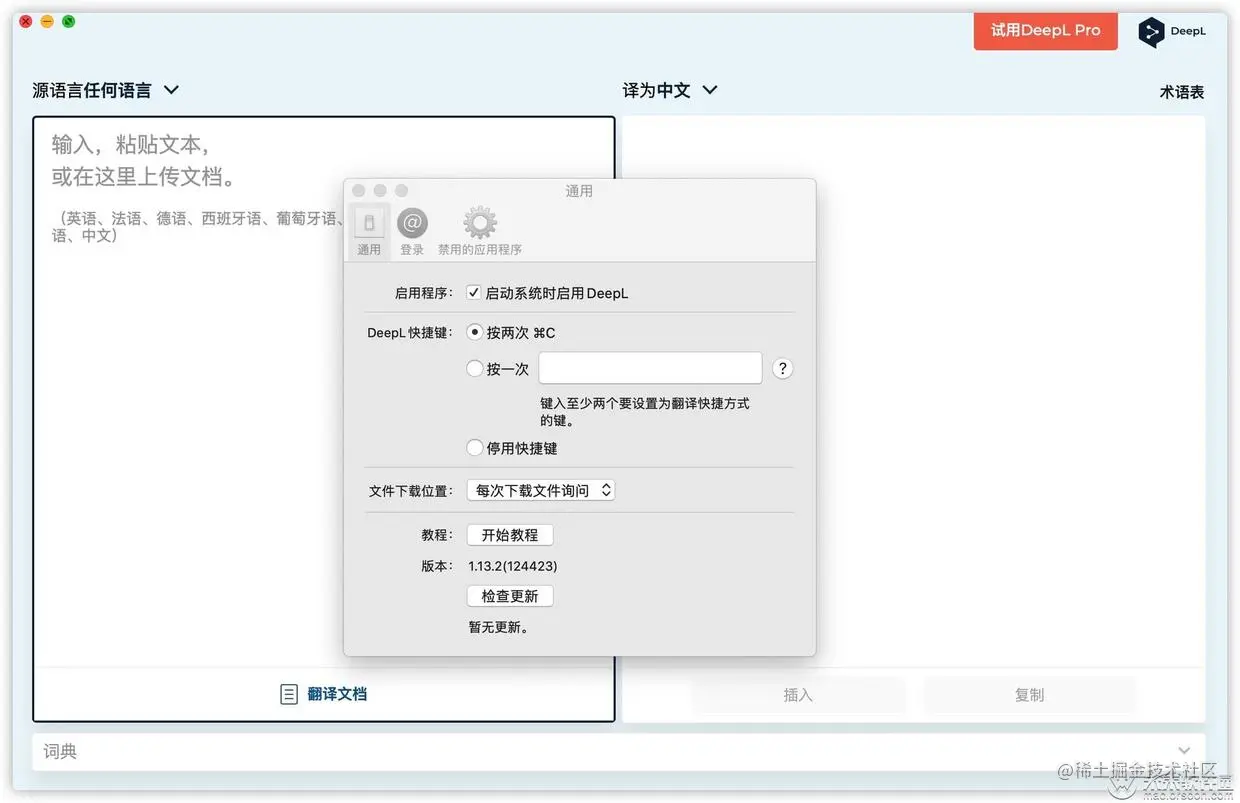Open the 禁用的应用程序 tab
This screenshot has width=1240, height=803.
(480, 233)
